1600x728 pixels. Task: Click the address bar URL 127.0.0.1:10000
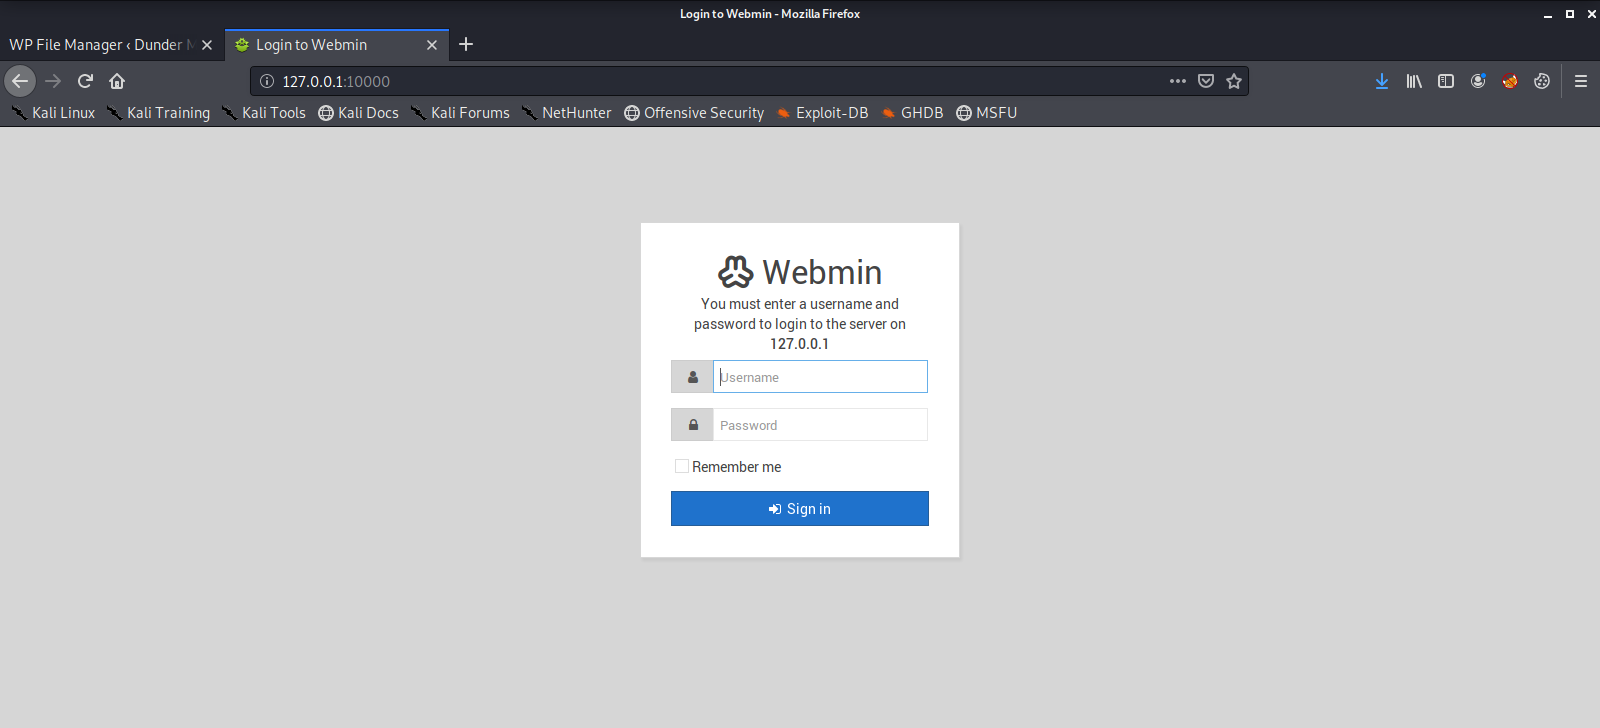point(336,82)
